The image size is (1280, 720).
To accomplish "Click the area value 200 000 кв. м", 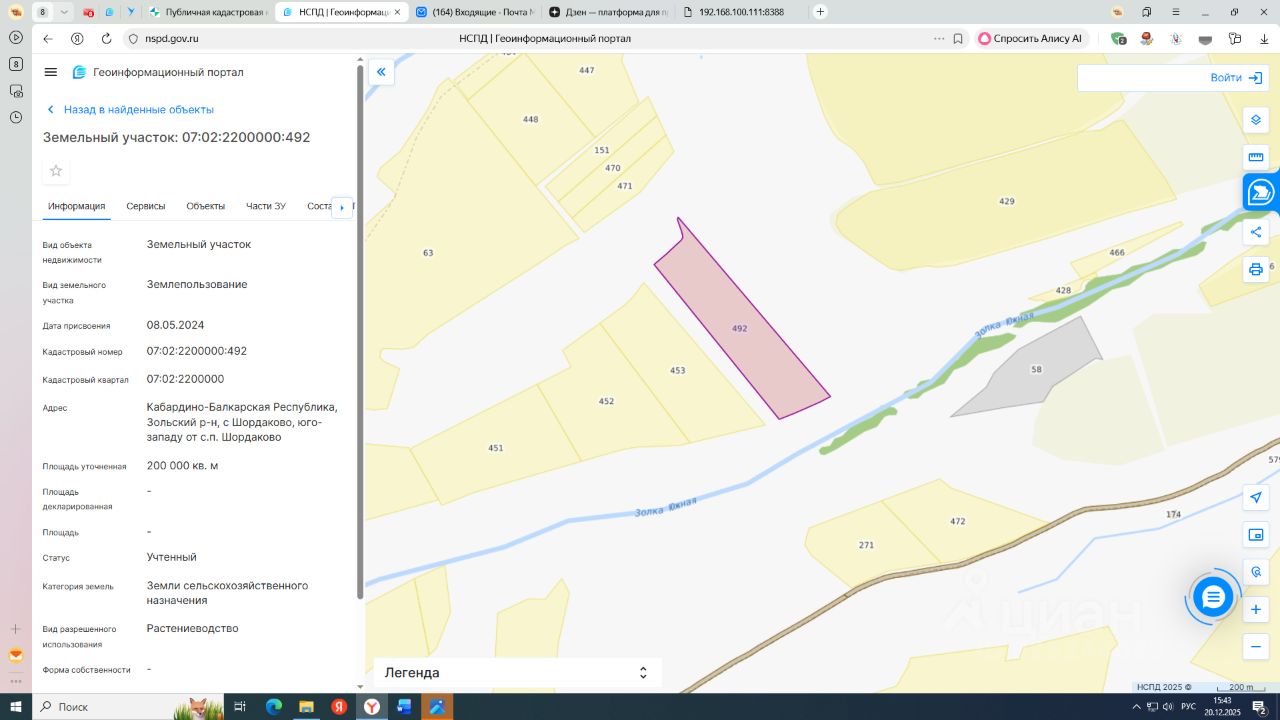I will pos(182,466).
